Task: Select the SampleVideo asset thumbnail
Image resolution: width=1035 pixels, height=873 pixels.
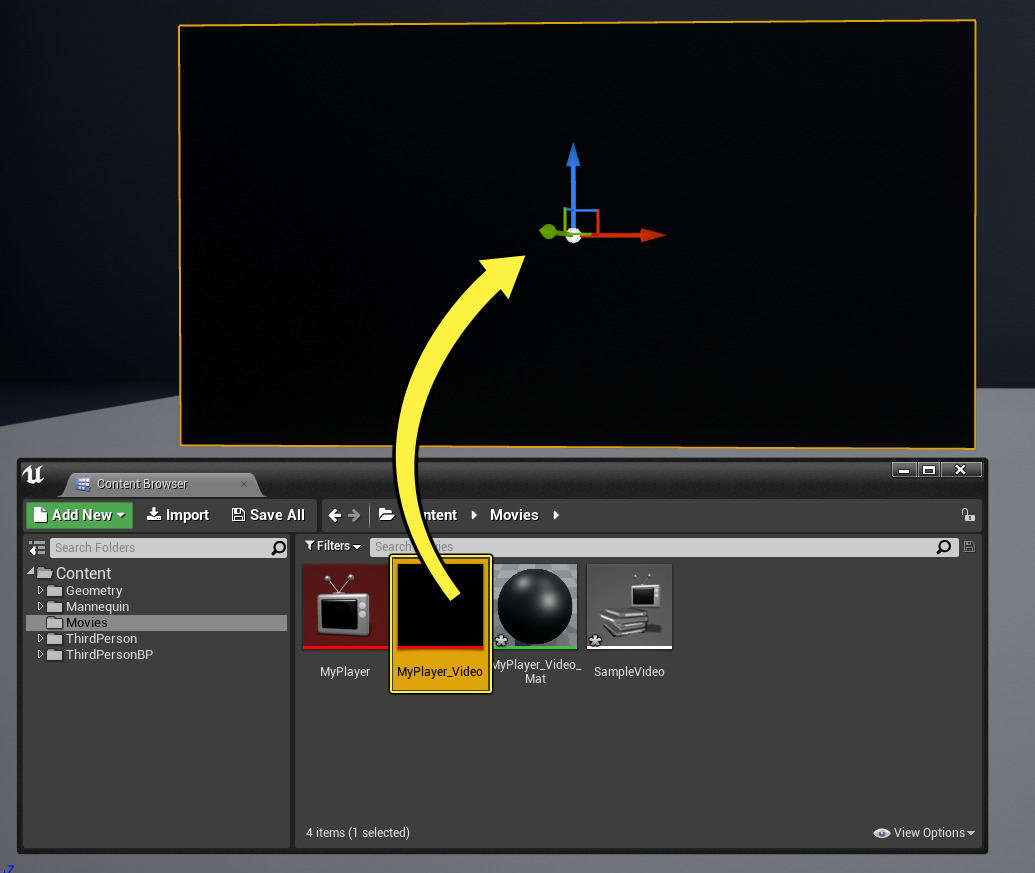Action: 629,606
